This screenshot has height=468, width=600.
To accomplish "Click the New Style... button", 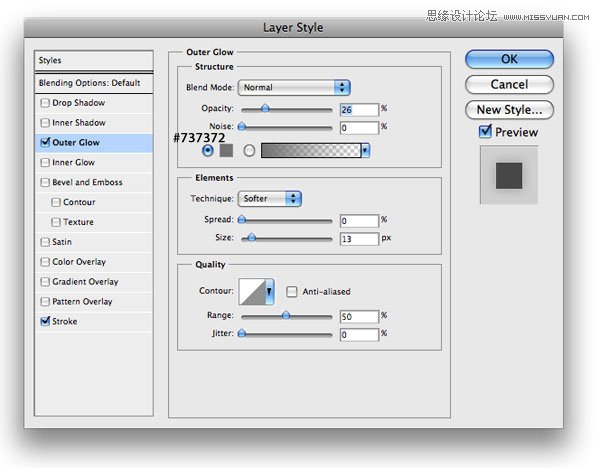I will tap(509, 110).
